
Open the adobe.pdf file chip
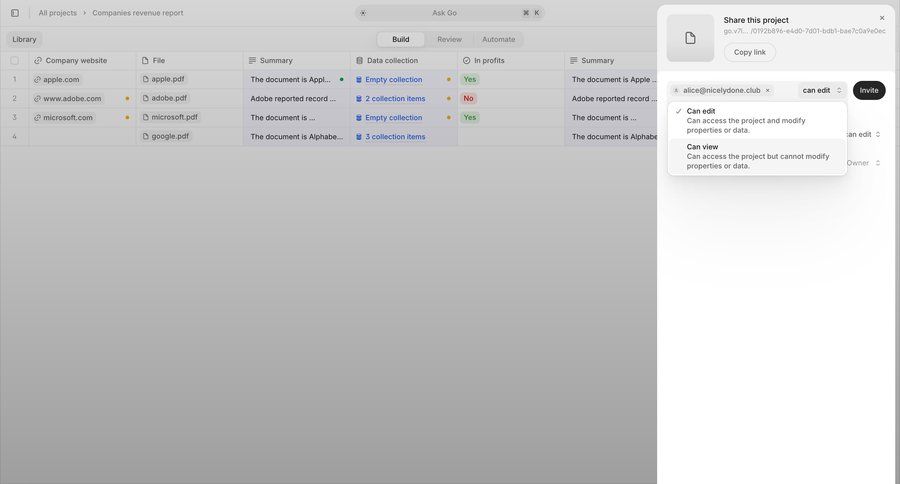pos(165,98)
